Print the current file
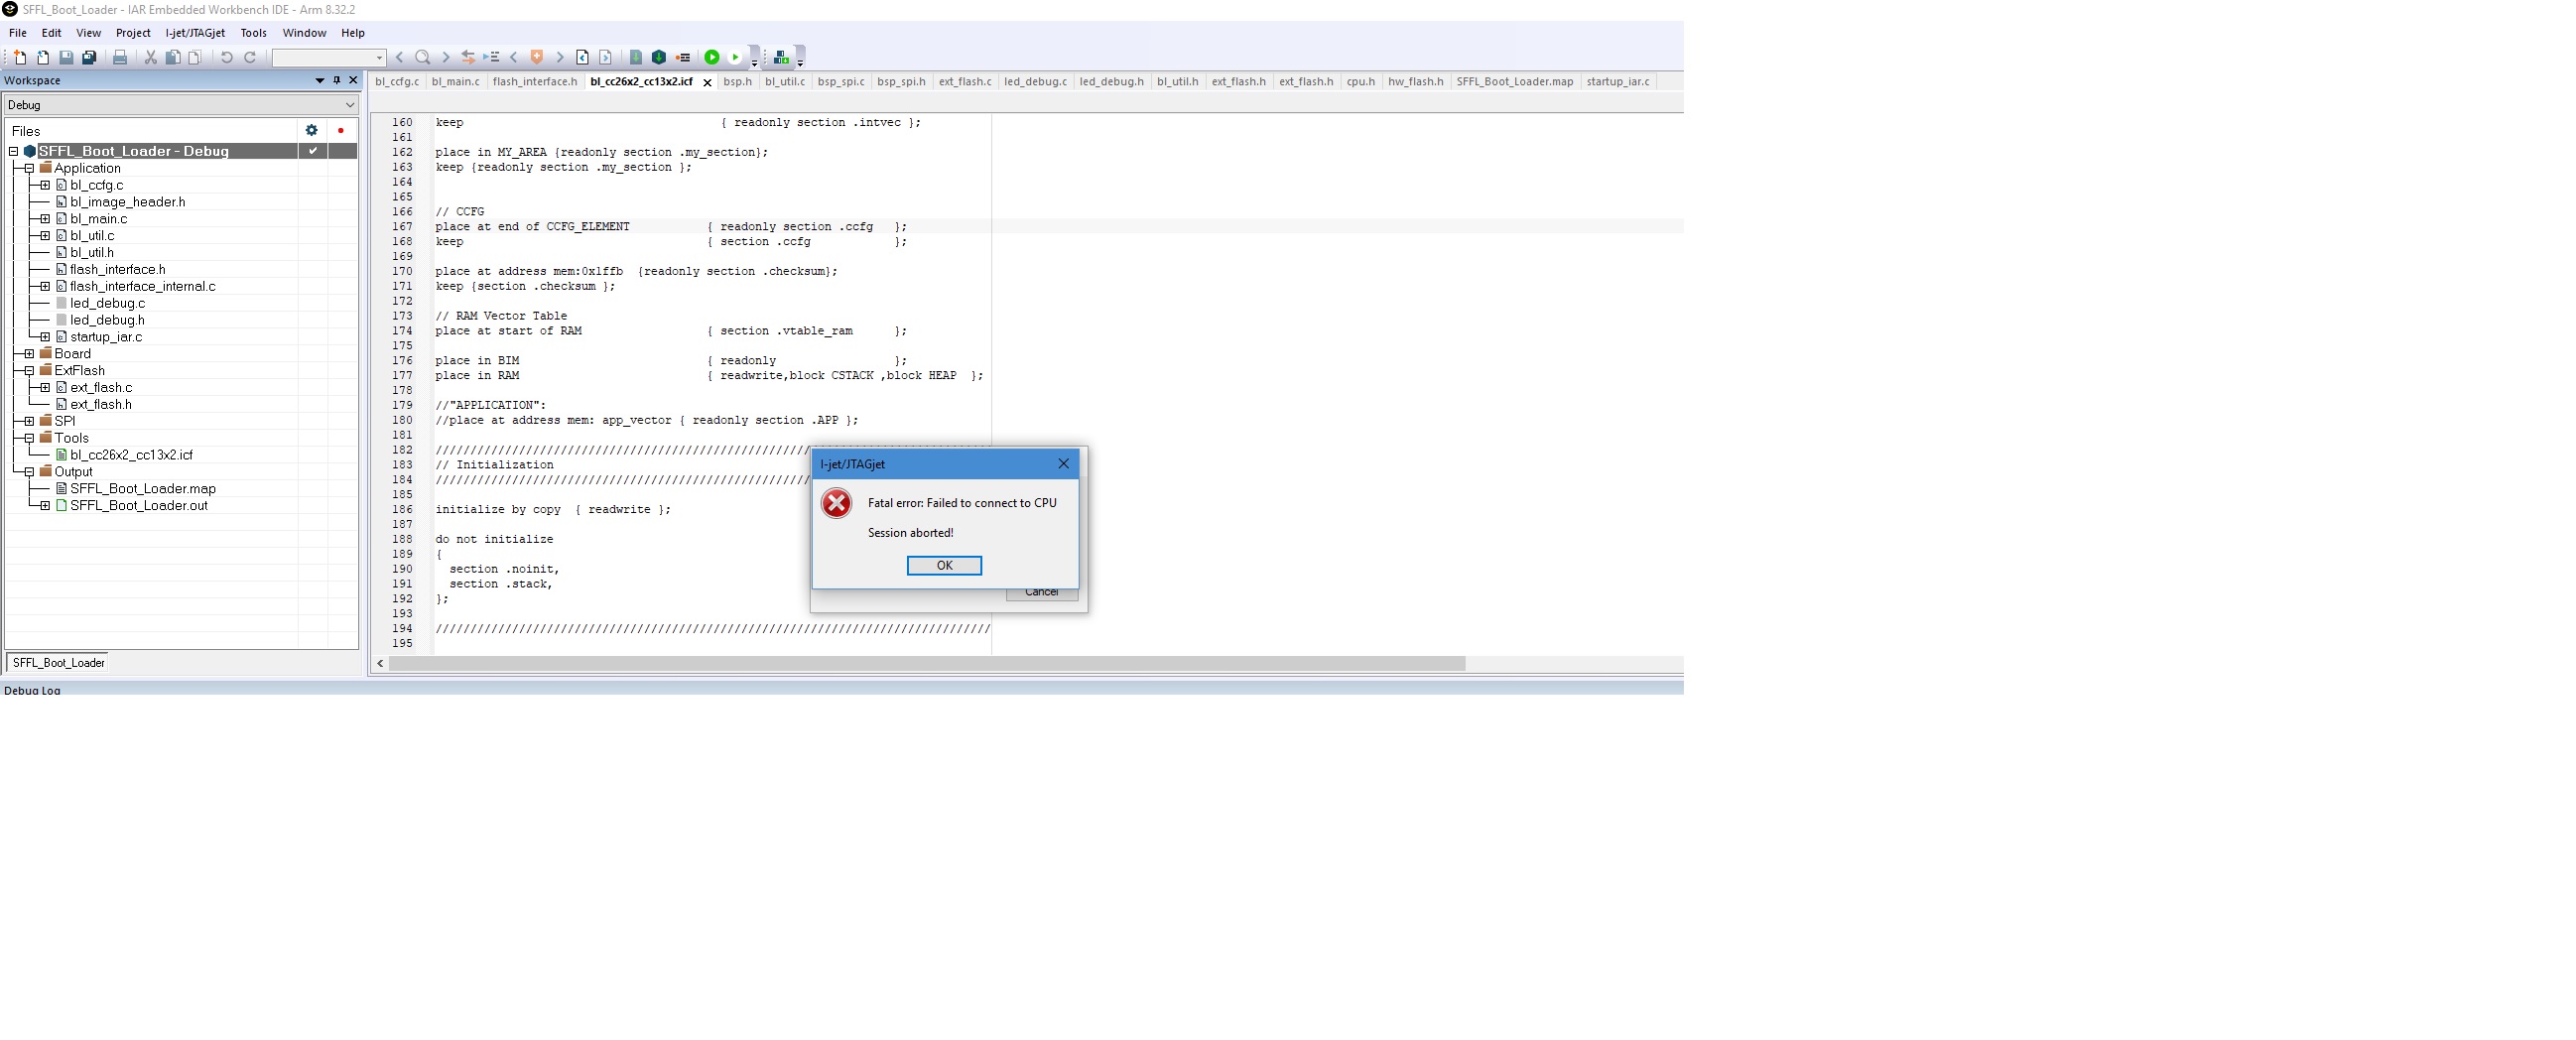This screenshot has height=1040, width=2576. pyautogui.click(x=119, y=57)
